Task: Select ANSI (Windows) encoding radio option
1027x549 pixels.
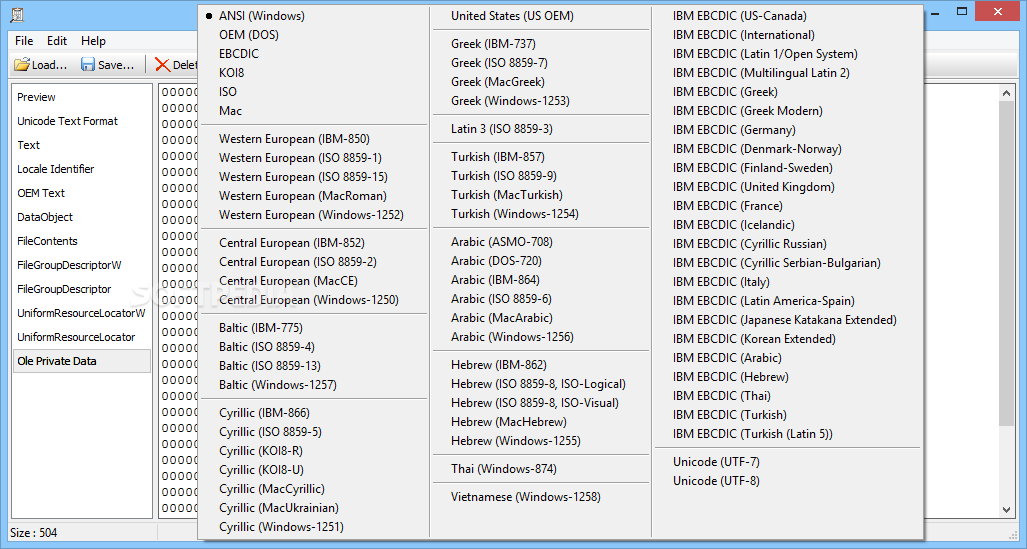Action: coord(261,16)
